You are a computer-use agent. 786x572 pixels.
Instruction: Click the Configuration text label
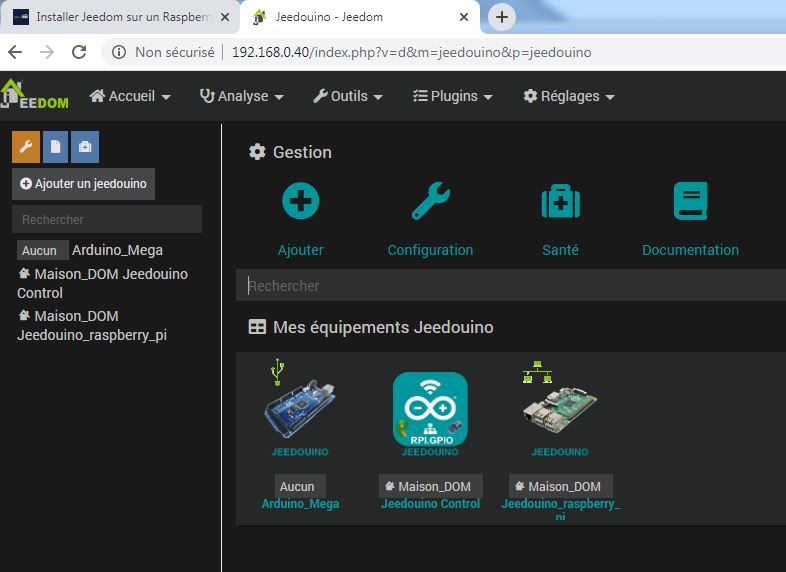pyautogui.click(x=431, y=250)
